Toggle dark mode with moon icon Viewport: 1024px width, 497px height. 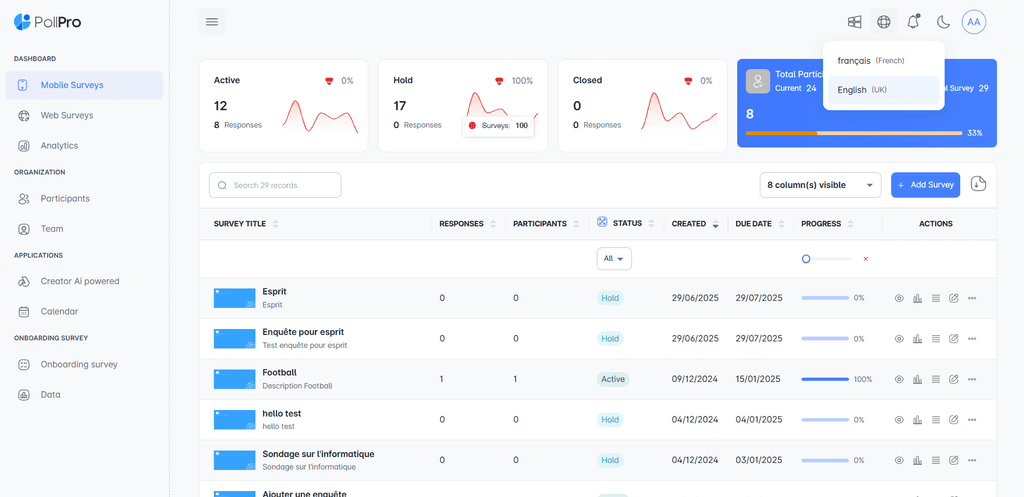(x=943, y=22)
